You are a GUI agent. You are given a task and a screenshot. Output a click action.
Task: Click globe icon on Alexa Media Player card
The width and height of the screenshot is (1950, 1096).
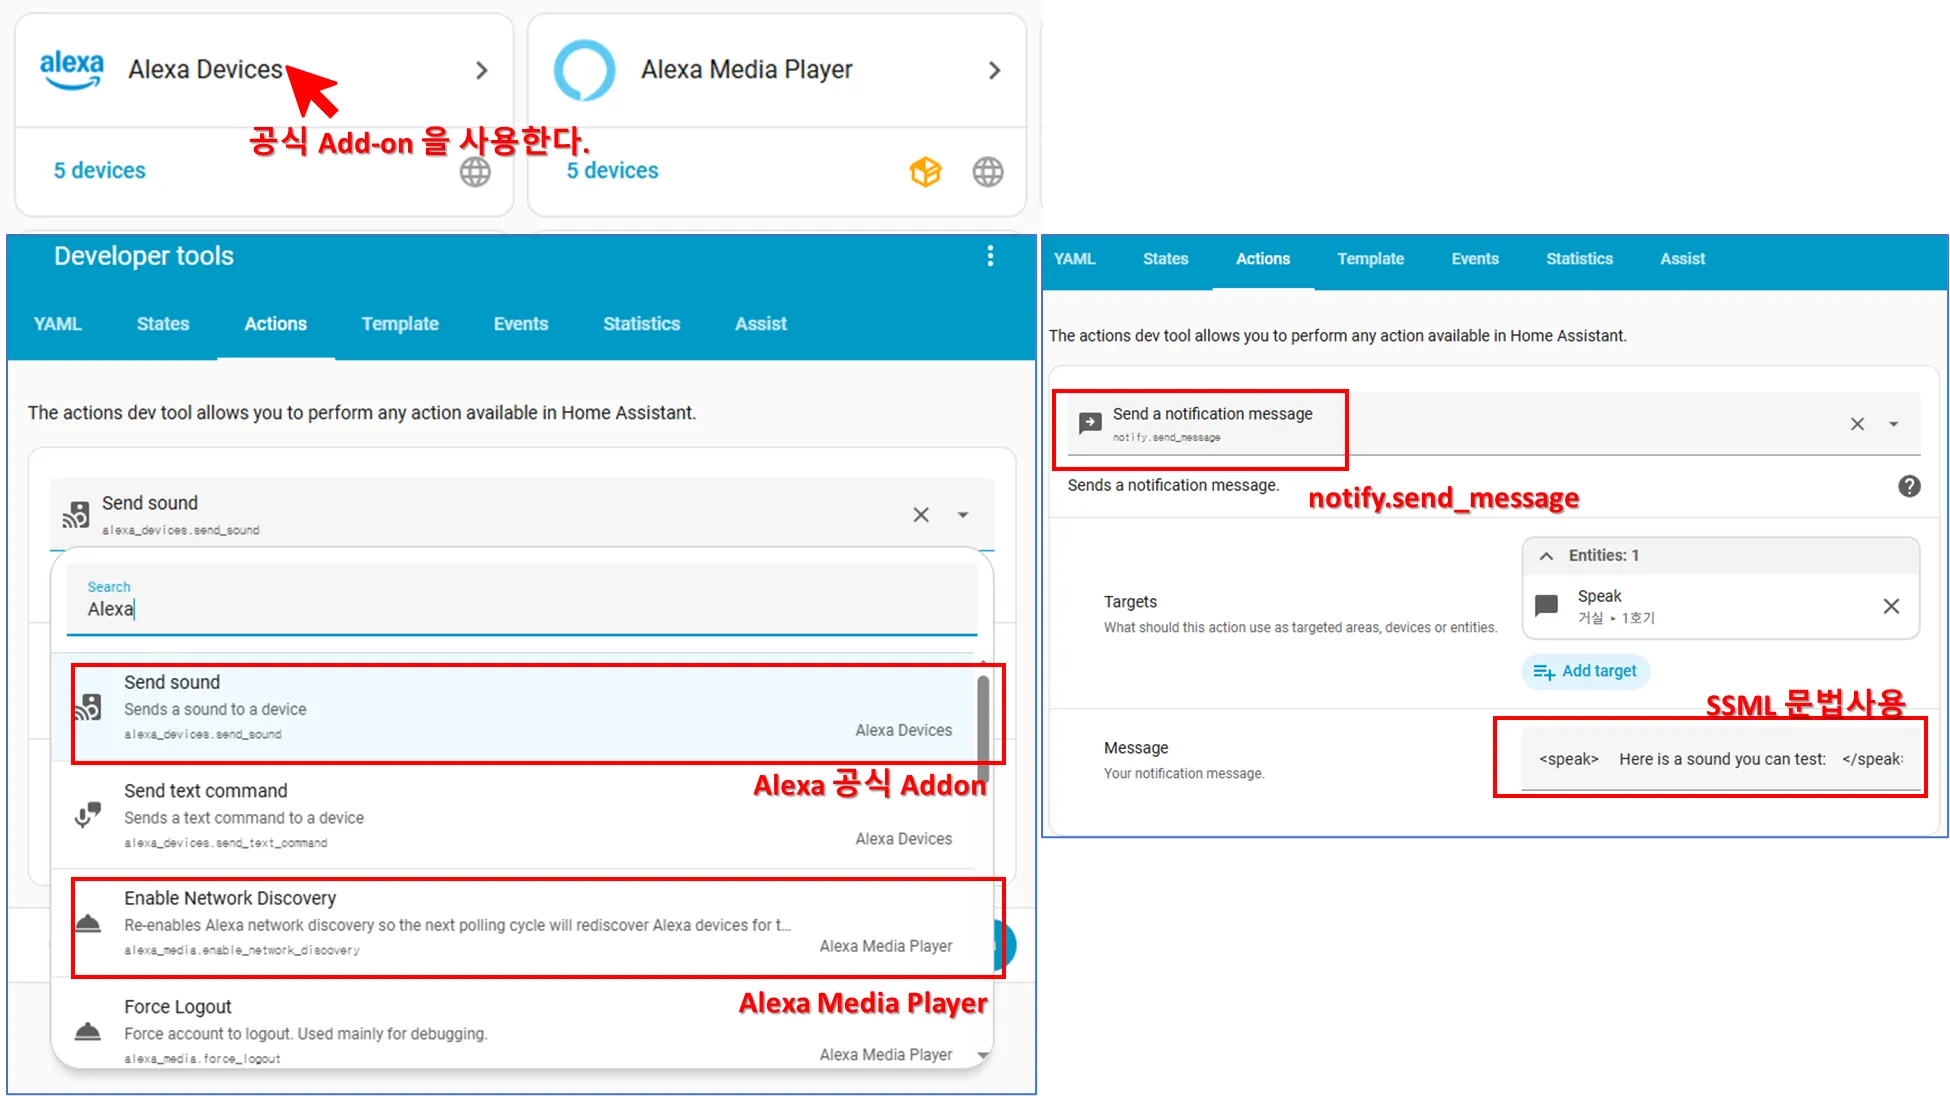(988, 172)
